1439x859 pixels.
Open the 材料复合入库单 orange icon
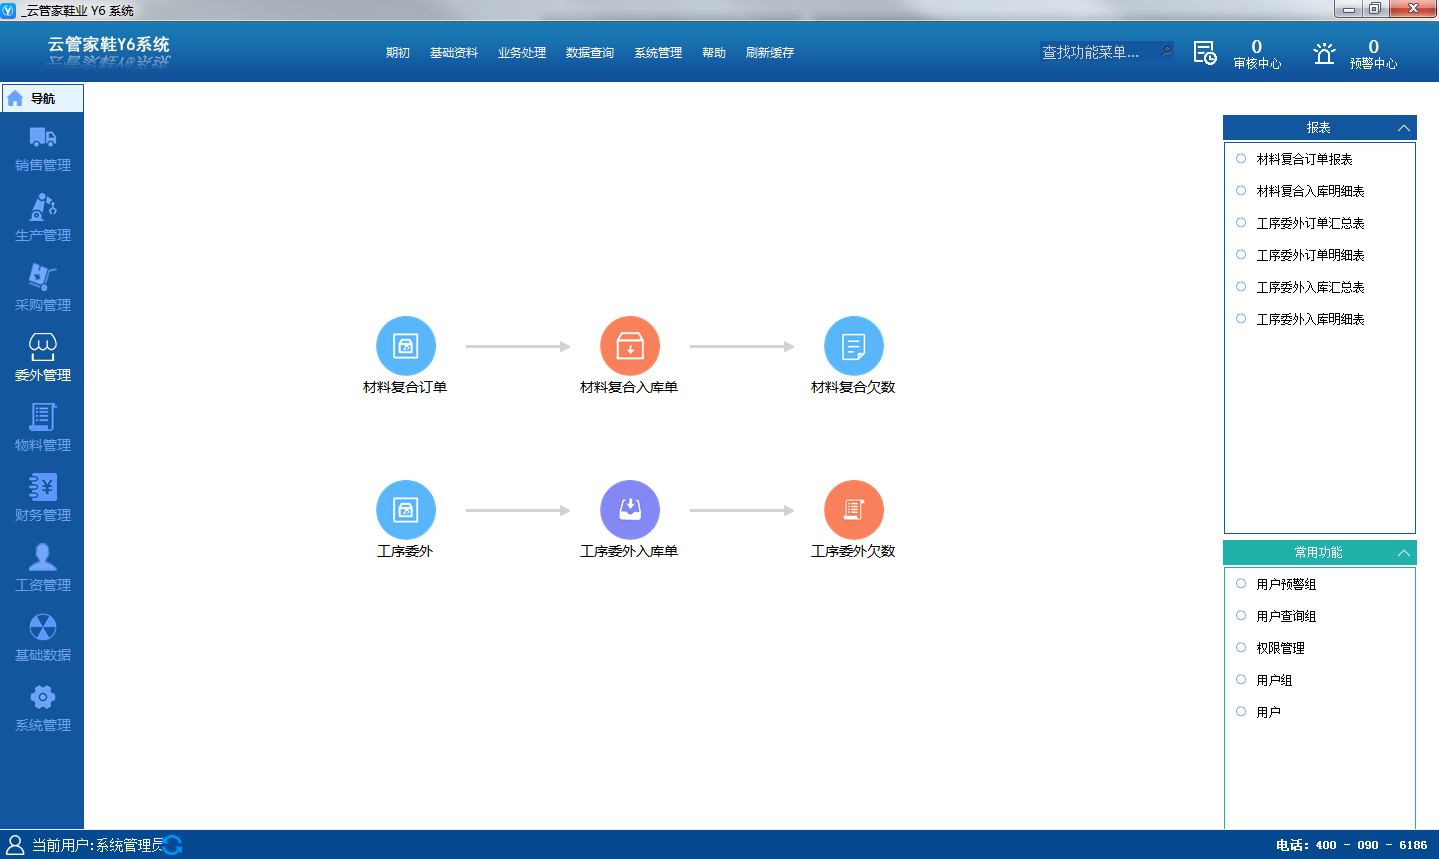pos(629,346)
